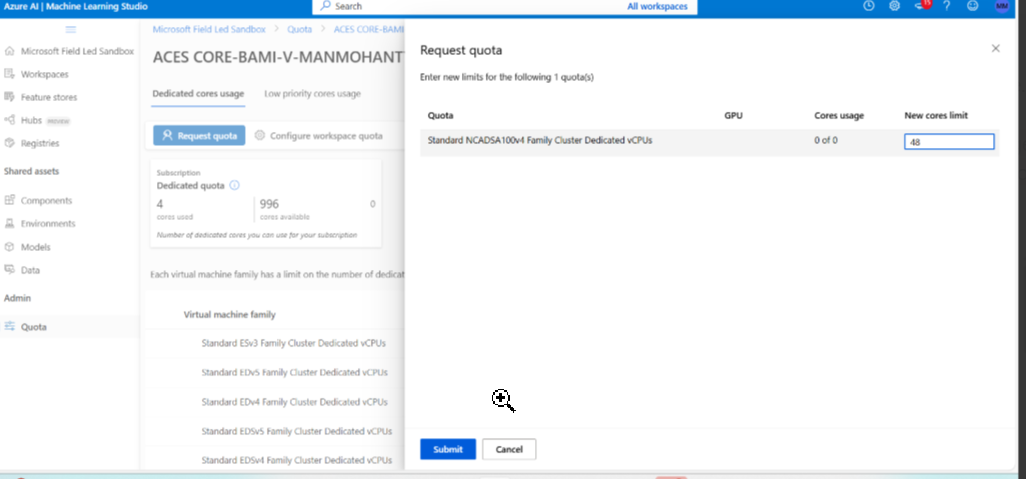Open the feedback smiley icon
The image size is (1026, 479).
[973, 6]
